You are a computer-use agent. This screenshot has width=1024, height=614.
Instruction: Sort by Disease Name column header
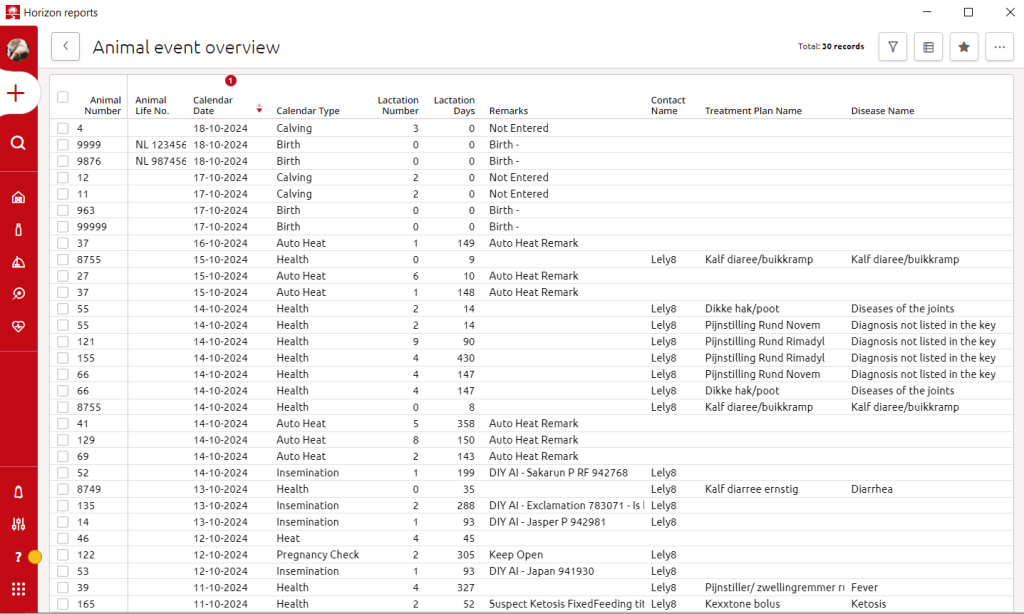click(x=882, y=111)
